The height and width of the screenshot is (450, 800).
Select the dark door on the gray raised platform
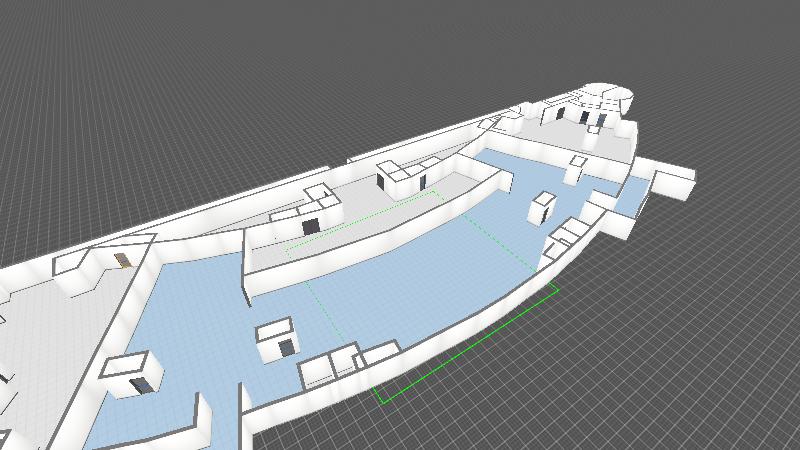[311, 226]
